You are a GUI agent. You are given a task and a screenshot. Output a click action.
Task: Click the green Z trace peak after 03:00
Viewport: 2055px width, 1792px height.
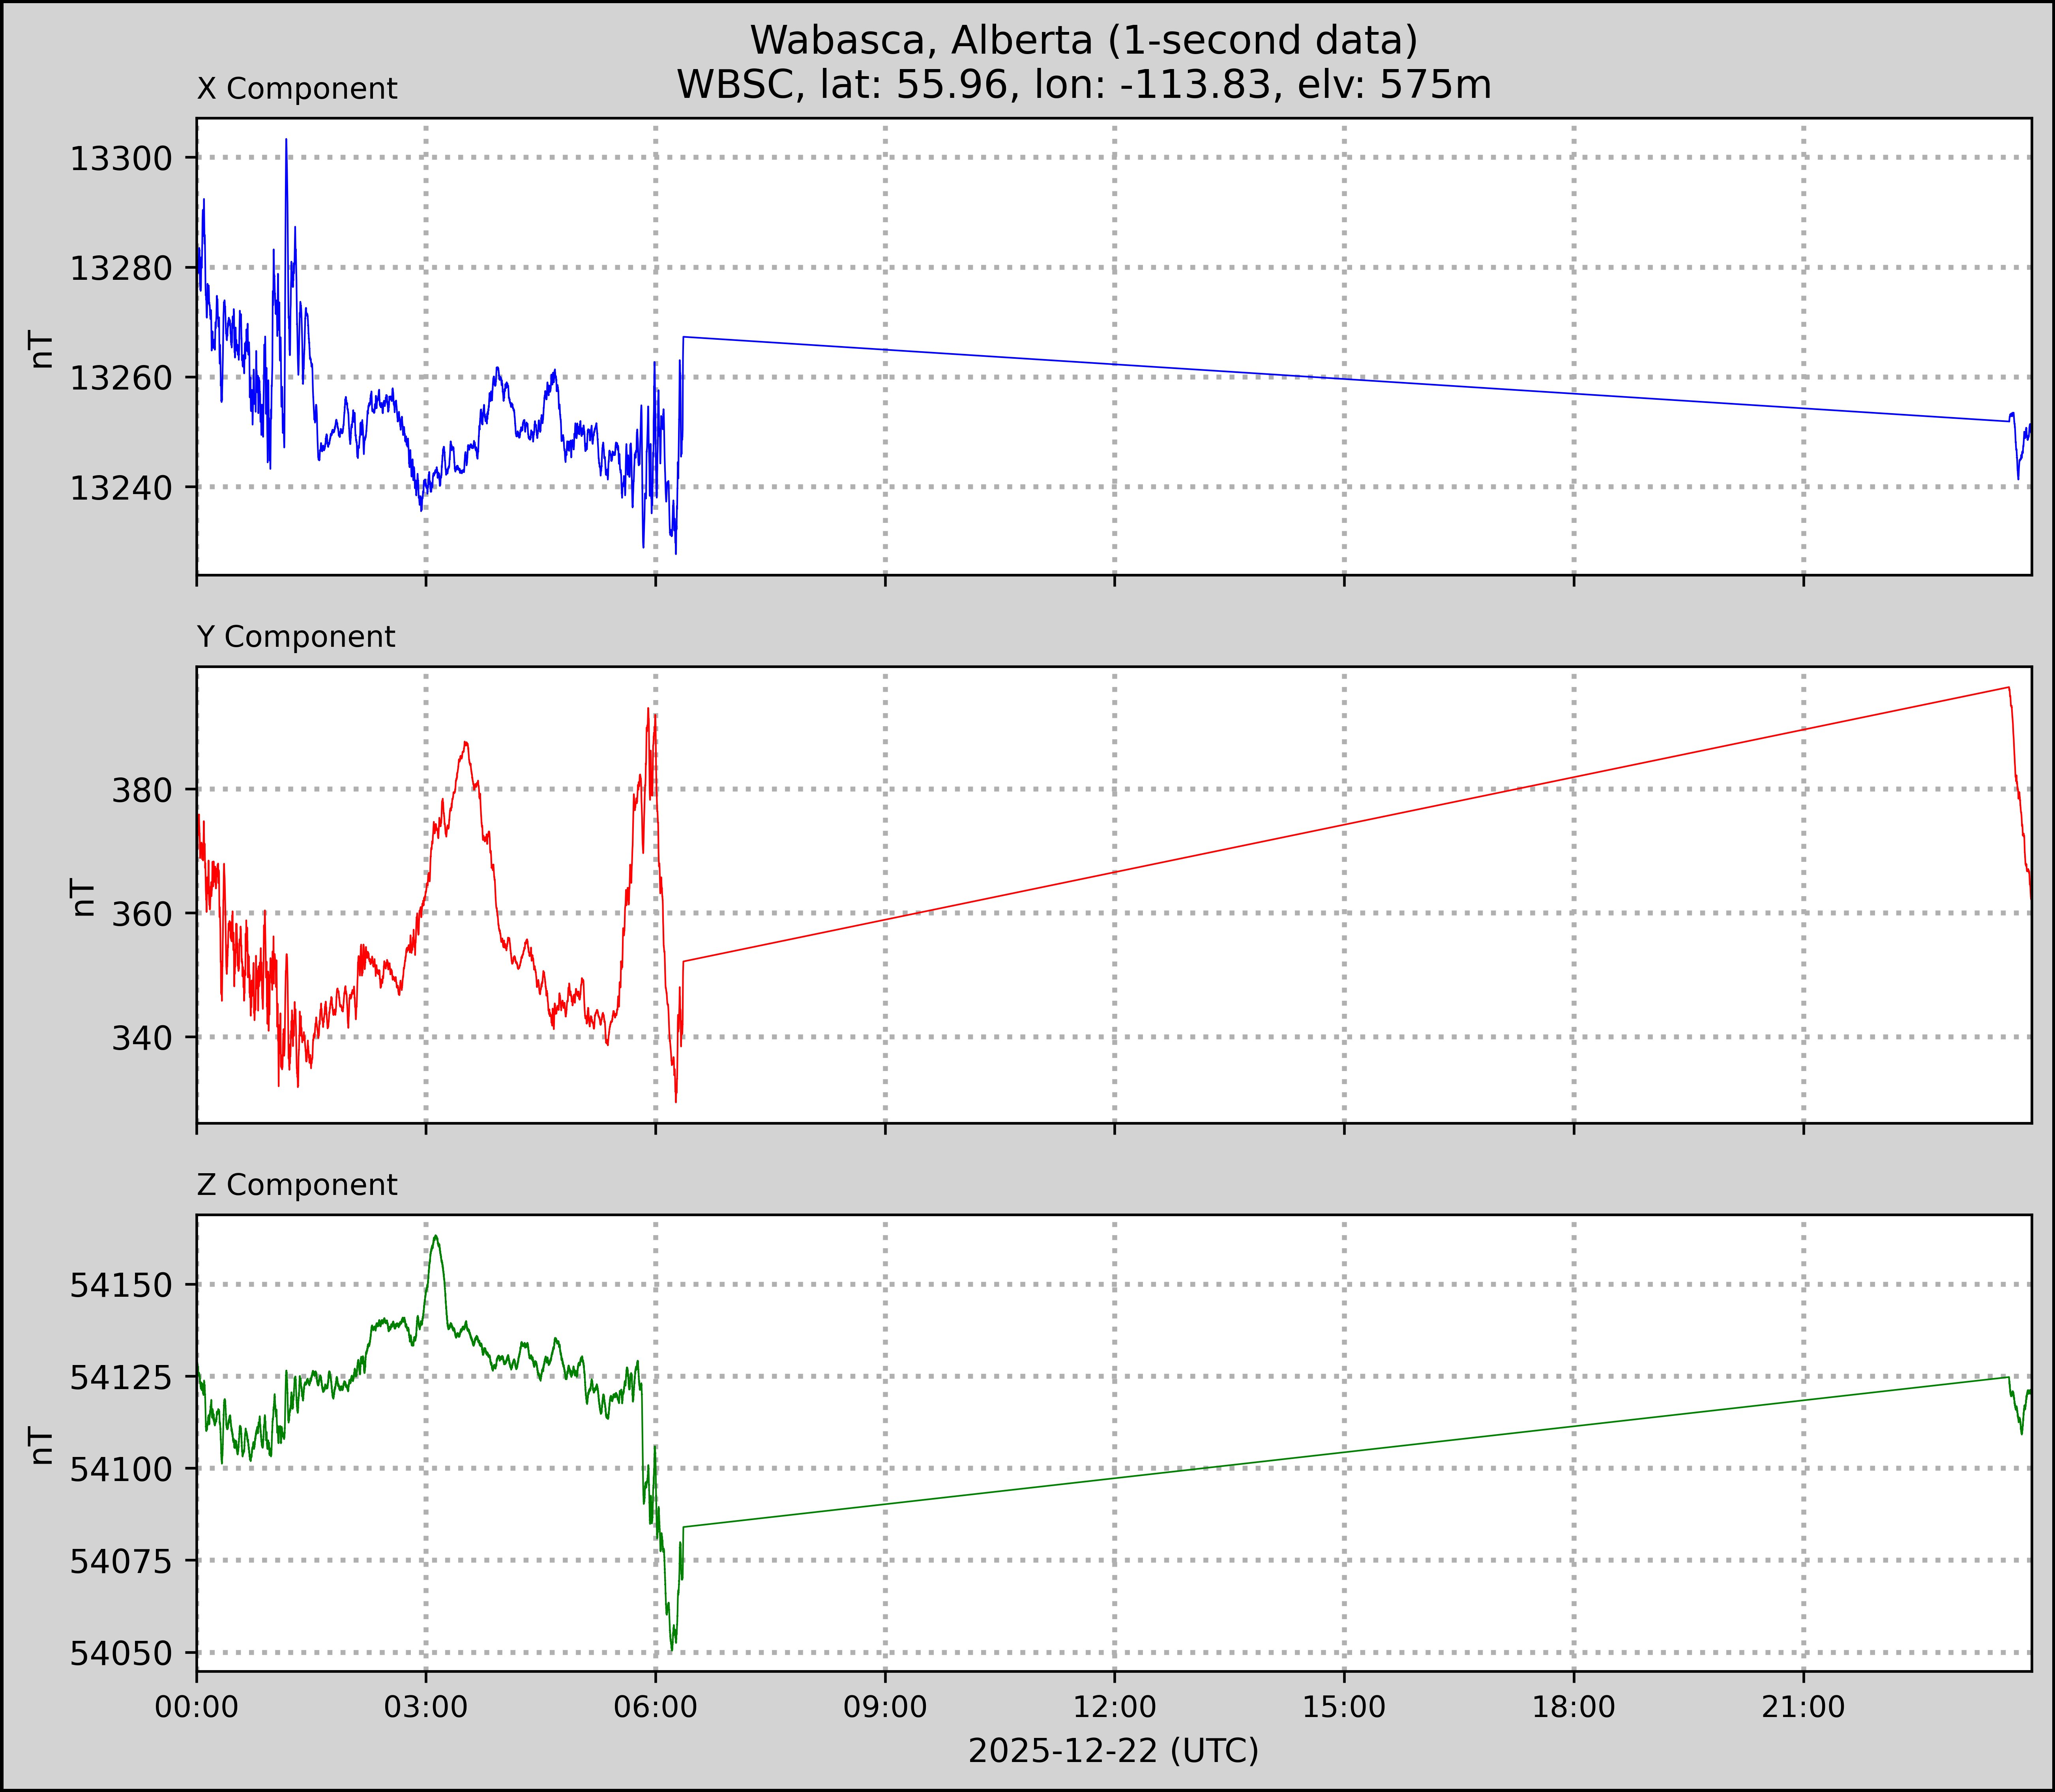point(436,1237)
